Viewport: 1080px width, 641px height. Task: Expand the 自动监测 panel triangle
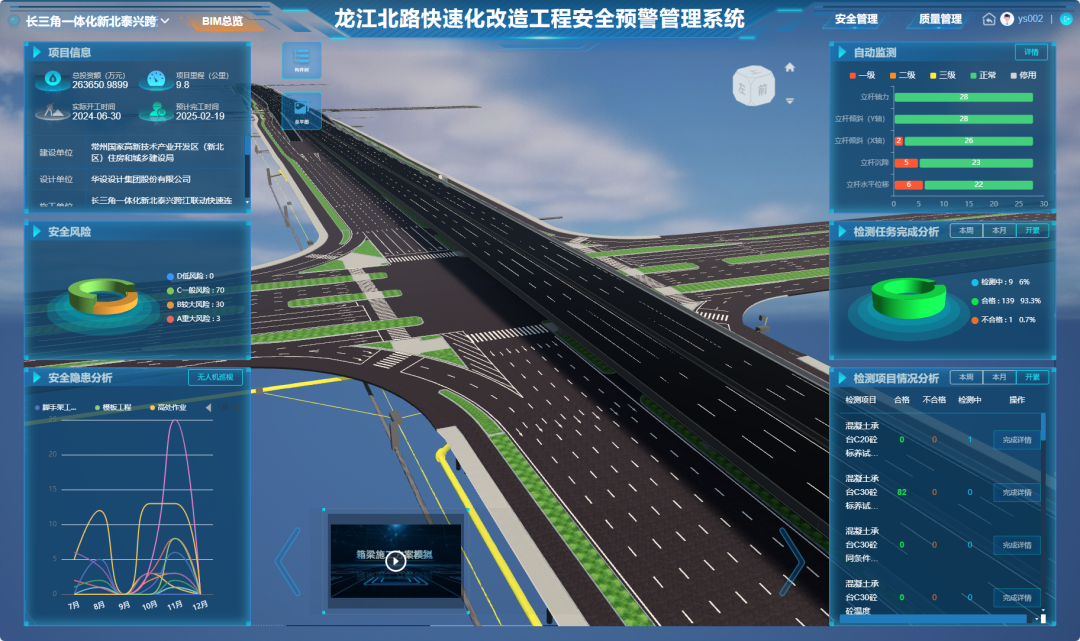842,52
